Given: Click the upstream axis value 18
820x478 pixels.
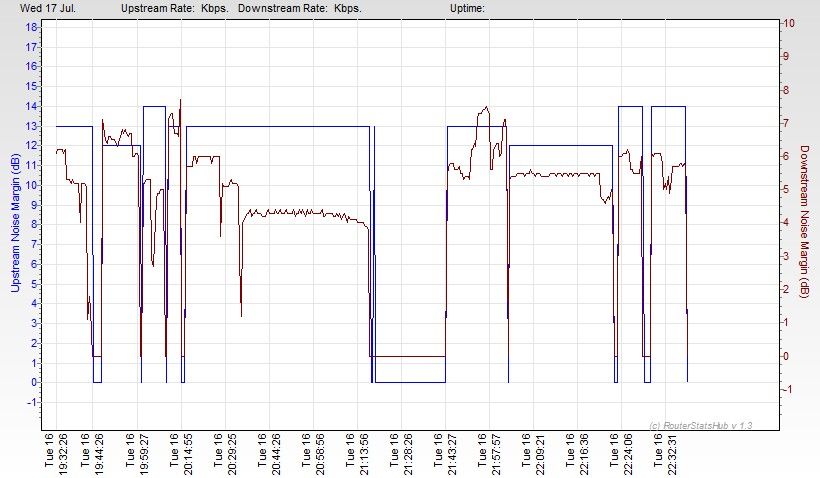Looking at the screenshot, I should (x=31, y=27).
